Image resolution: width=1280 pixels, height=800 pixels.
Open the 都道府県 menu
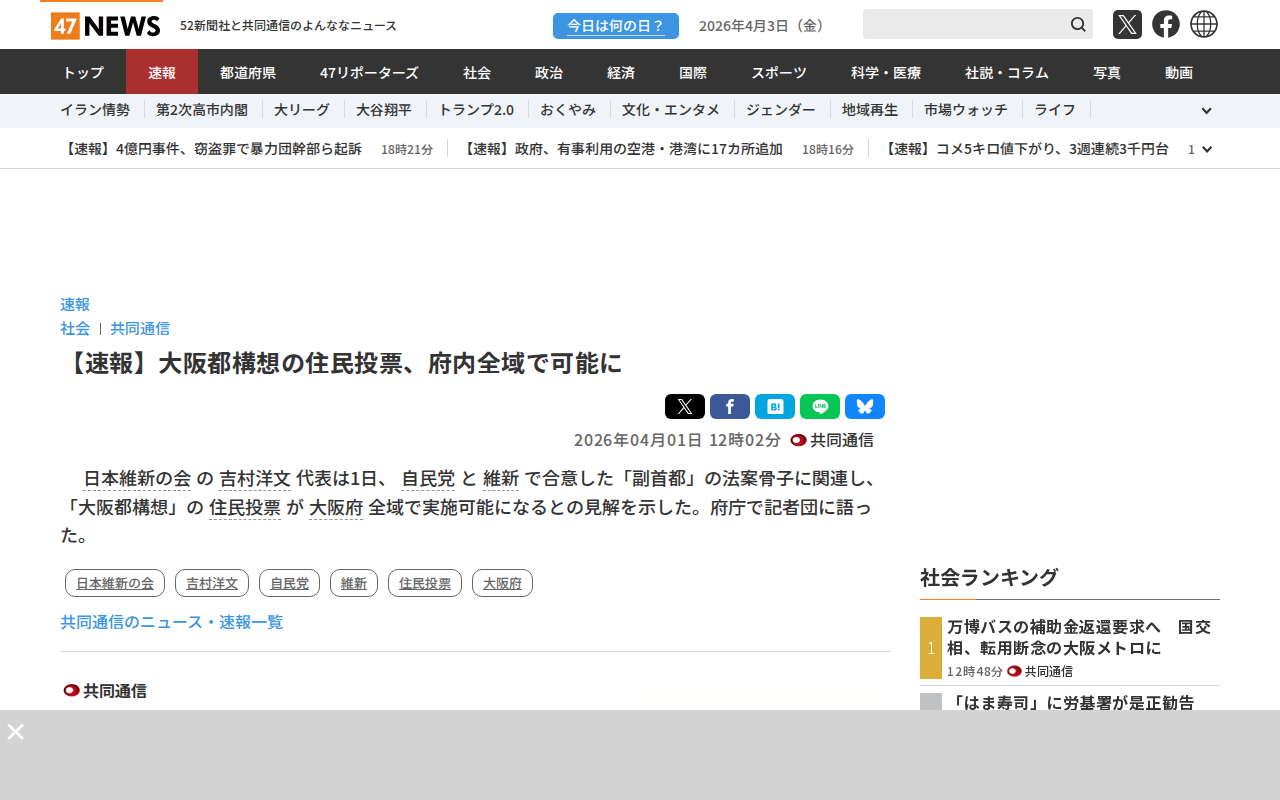click(x=248, y=72)
